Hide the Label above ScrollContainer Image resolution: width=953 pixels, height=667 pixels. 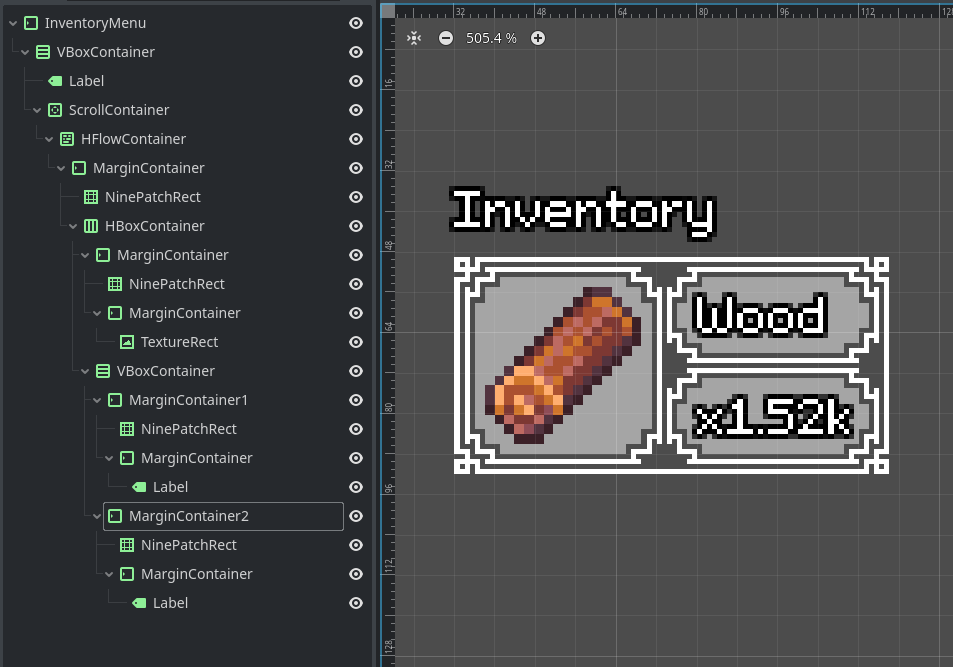(356, 81)
